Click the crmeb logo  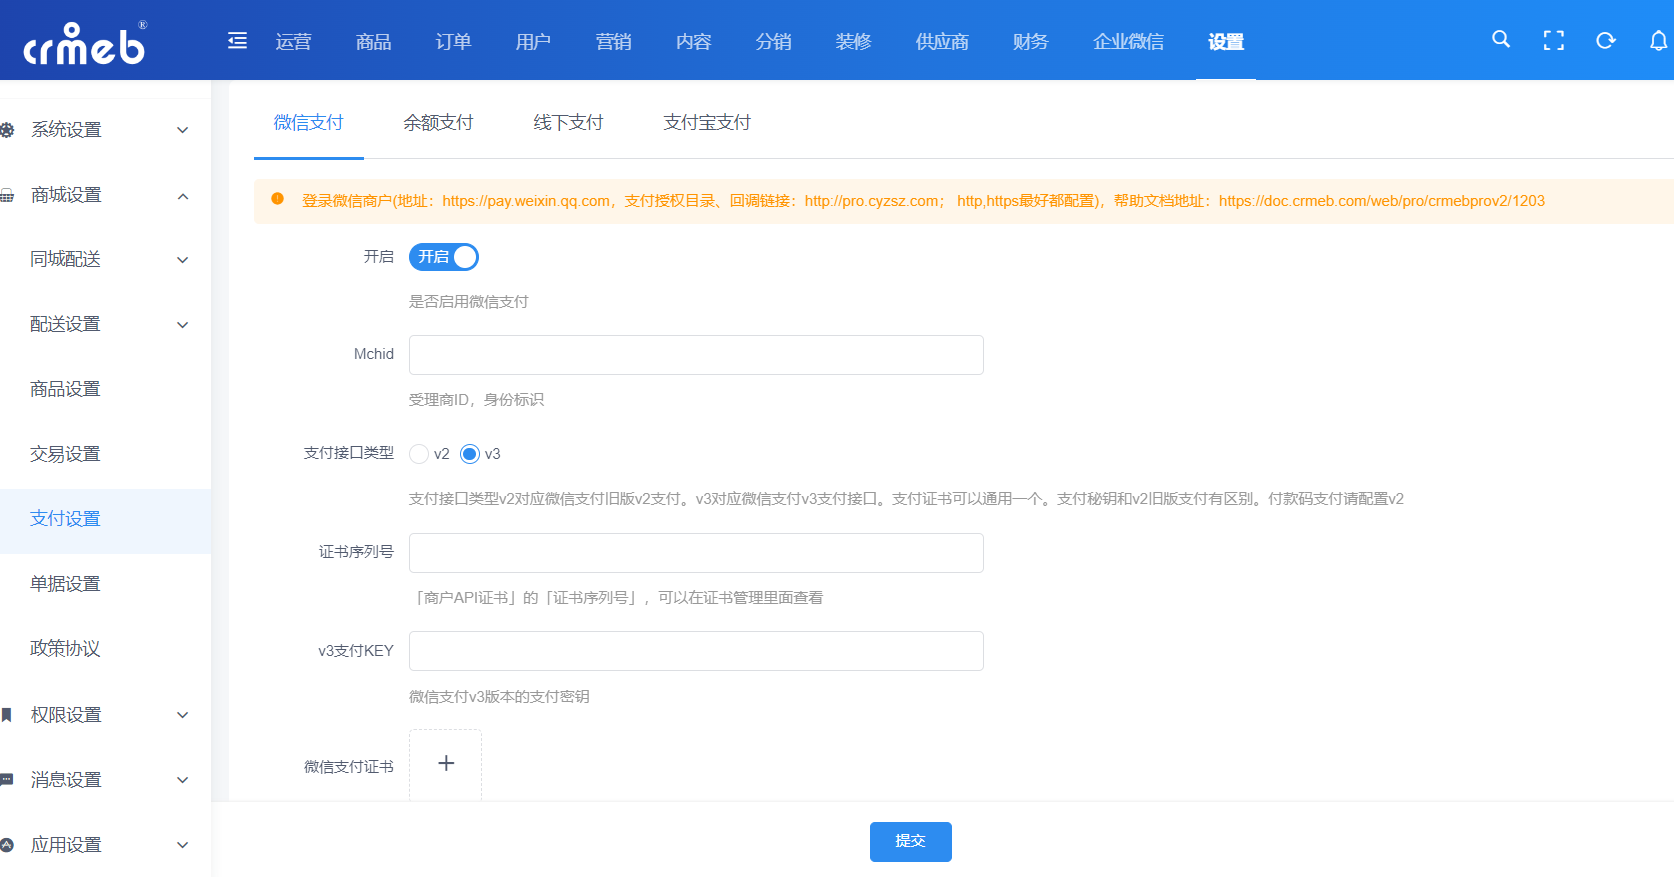coord(85,43)
